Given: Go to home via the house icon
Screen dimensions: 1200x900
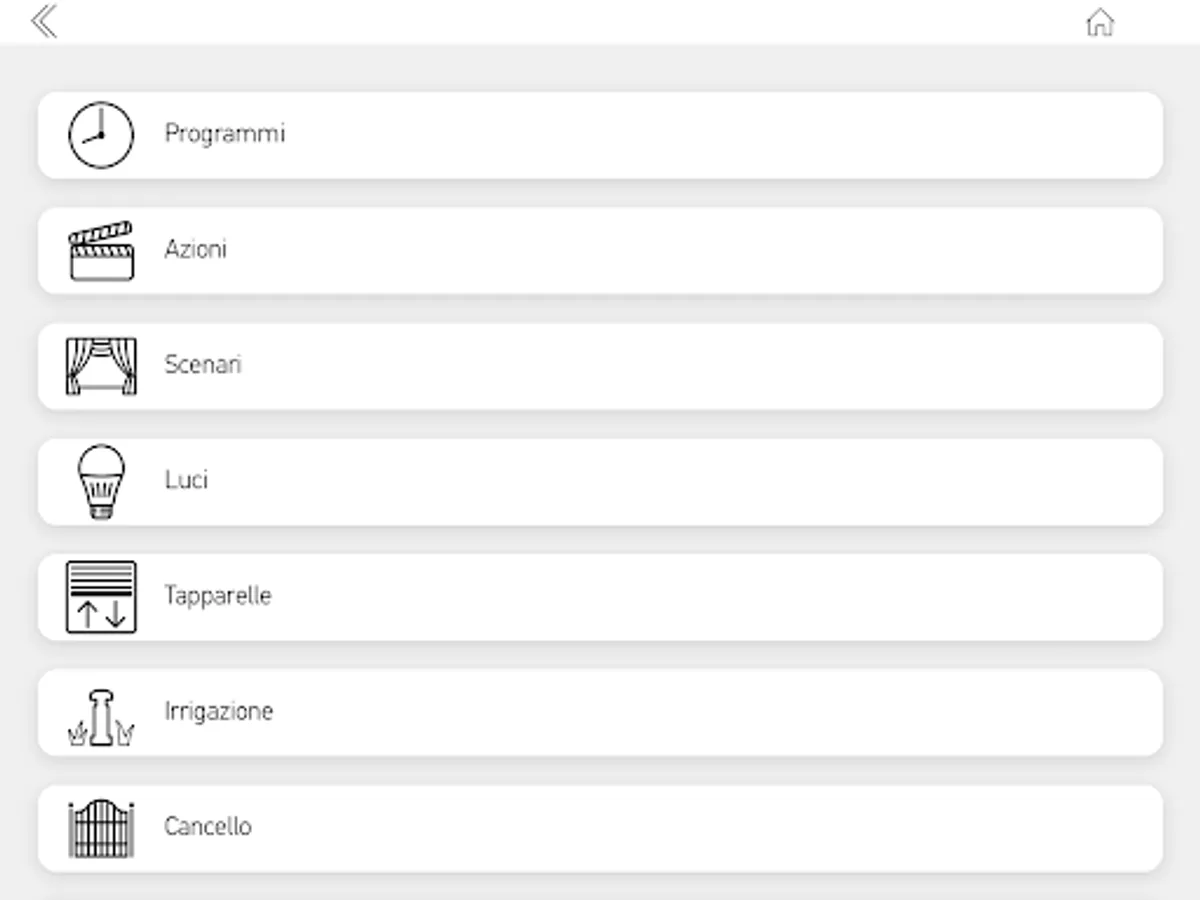Looking at the screenshot, I should [1099, 22].
